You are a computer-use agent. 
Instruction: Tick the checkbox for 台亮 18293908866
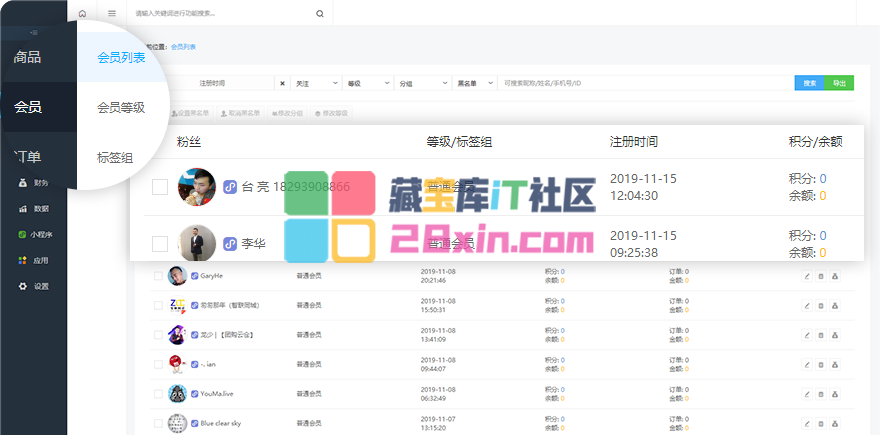(160, 187)
